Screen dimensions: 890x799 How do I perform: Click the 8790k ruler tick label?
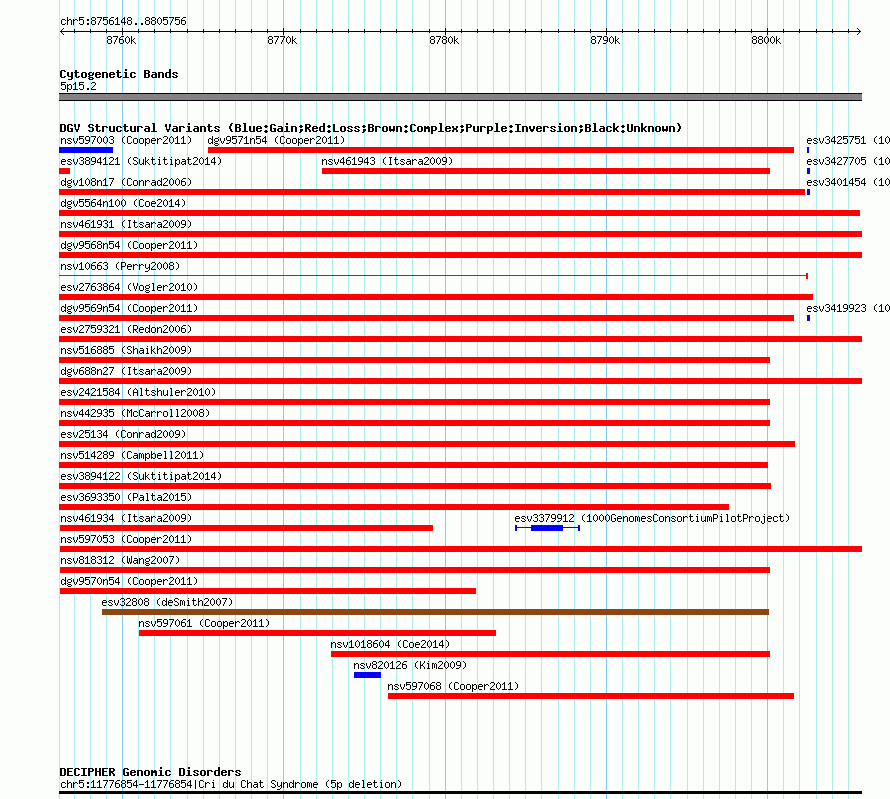[x=605, y=40]
